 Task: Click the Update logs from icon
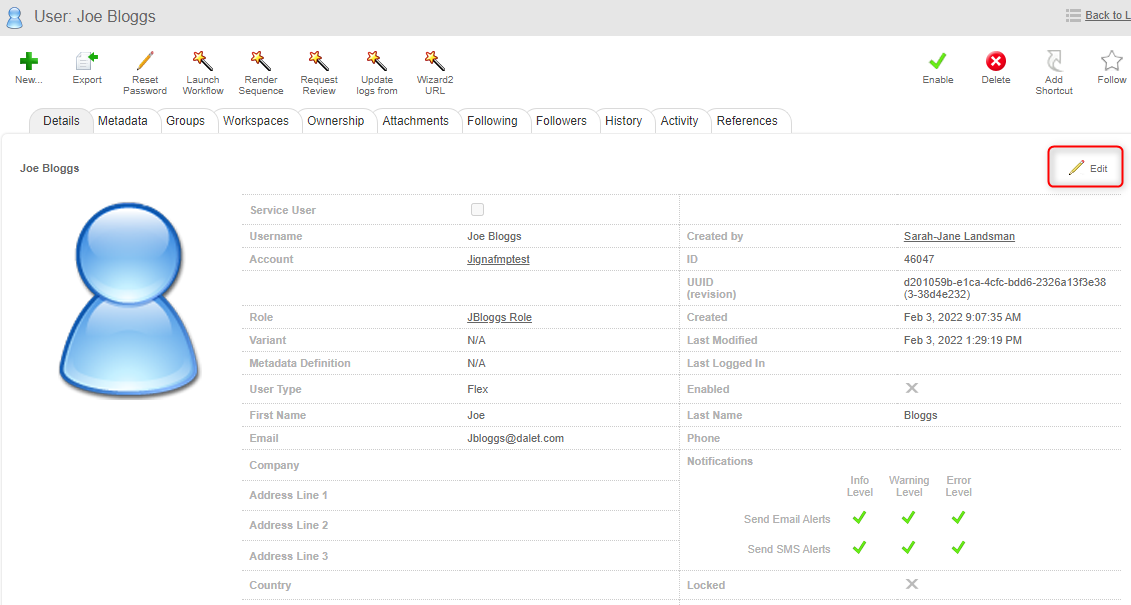tap(378, 61)
